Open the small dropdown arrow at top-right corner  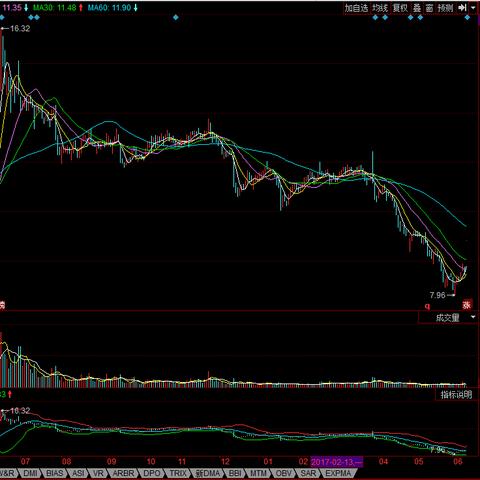click(473, 8)
